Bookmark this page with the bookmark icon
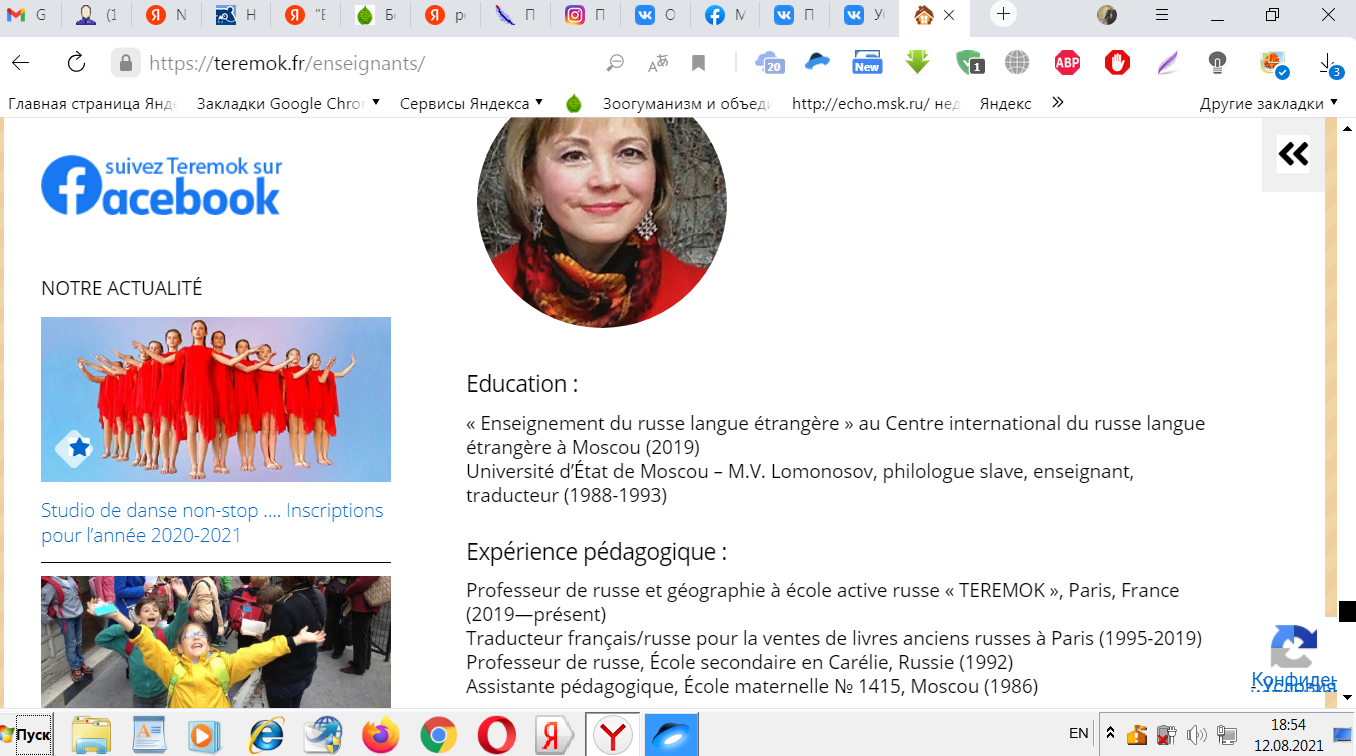The image size is (1356, 756). (699, 63)
